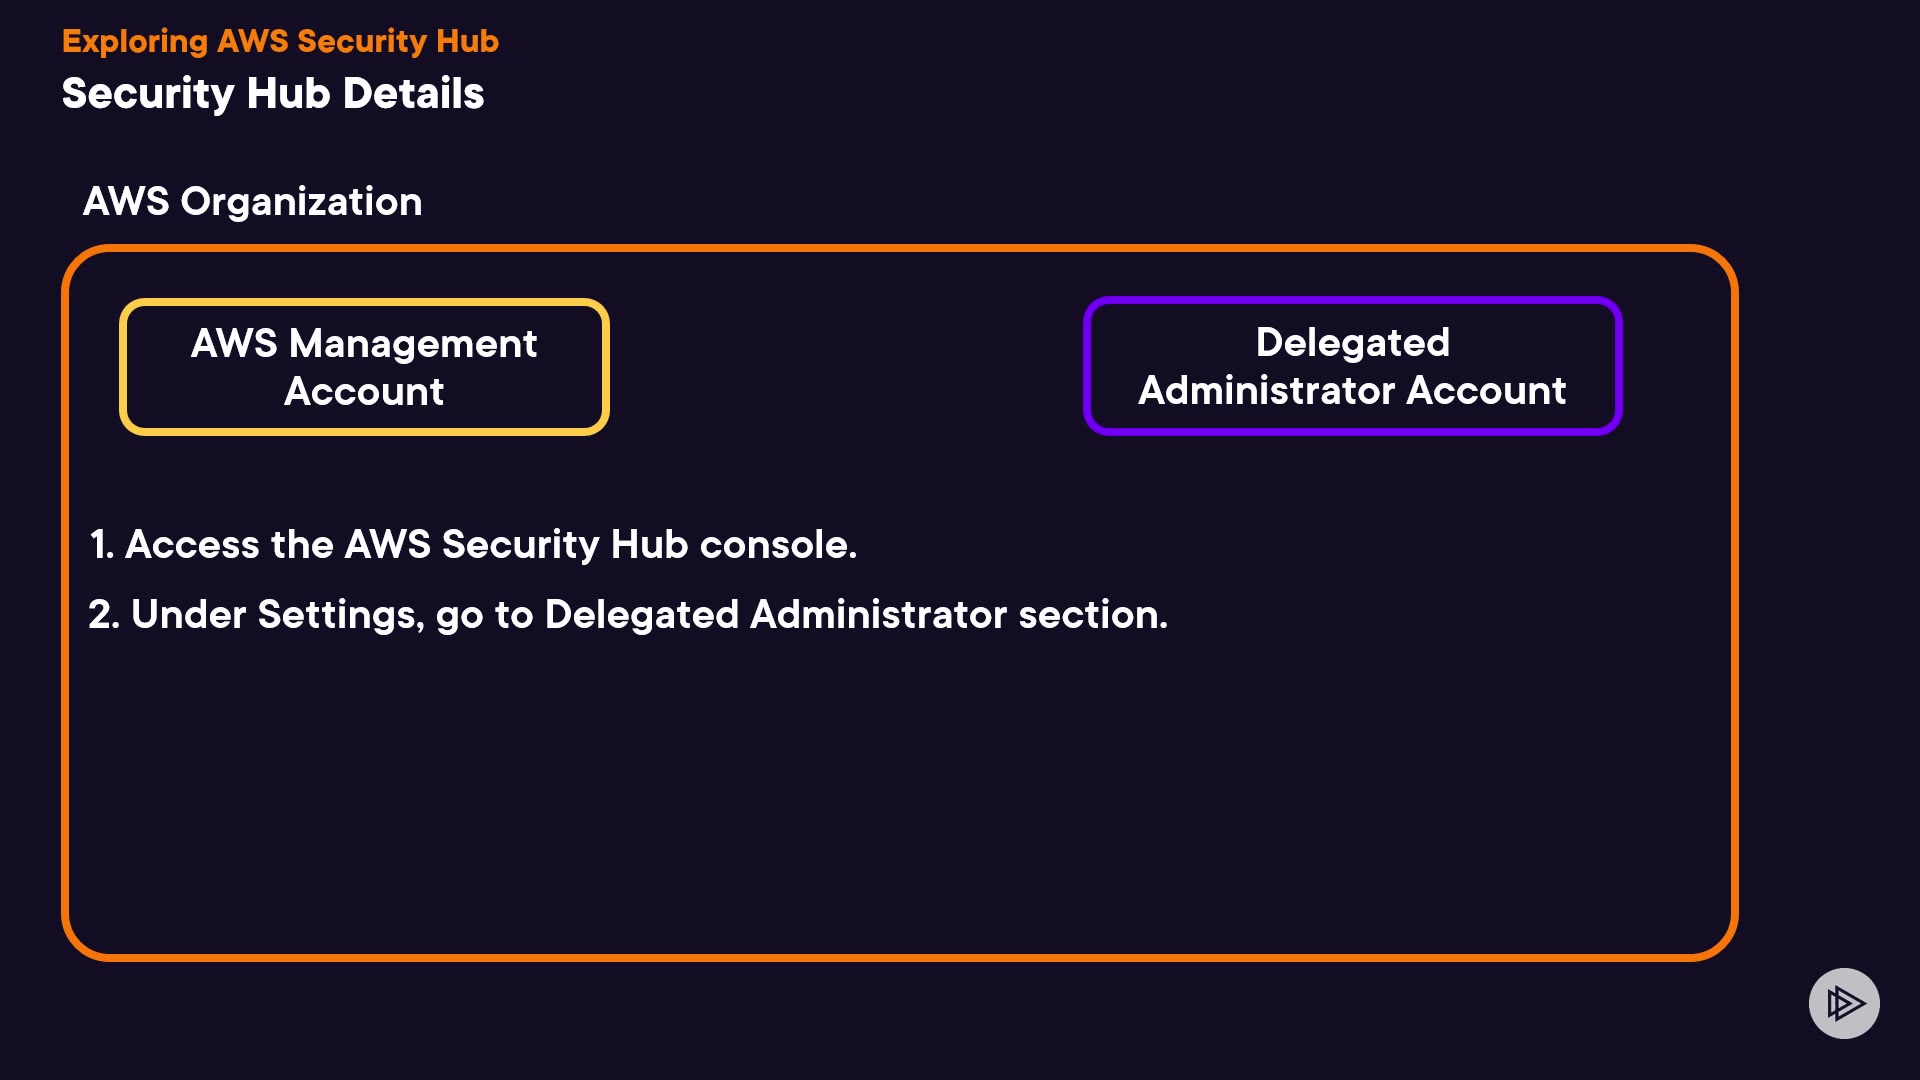Click the number '1.' of the first step

102,545
